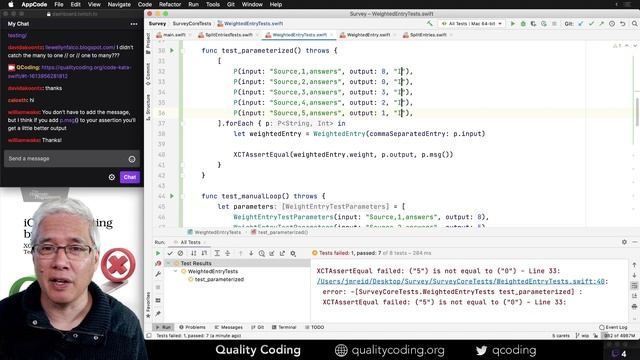Click the Build hammer icon

click(x=429, y=24)
